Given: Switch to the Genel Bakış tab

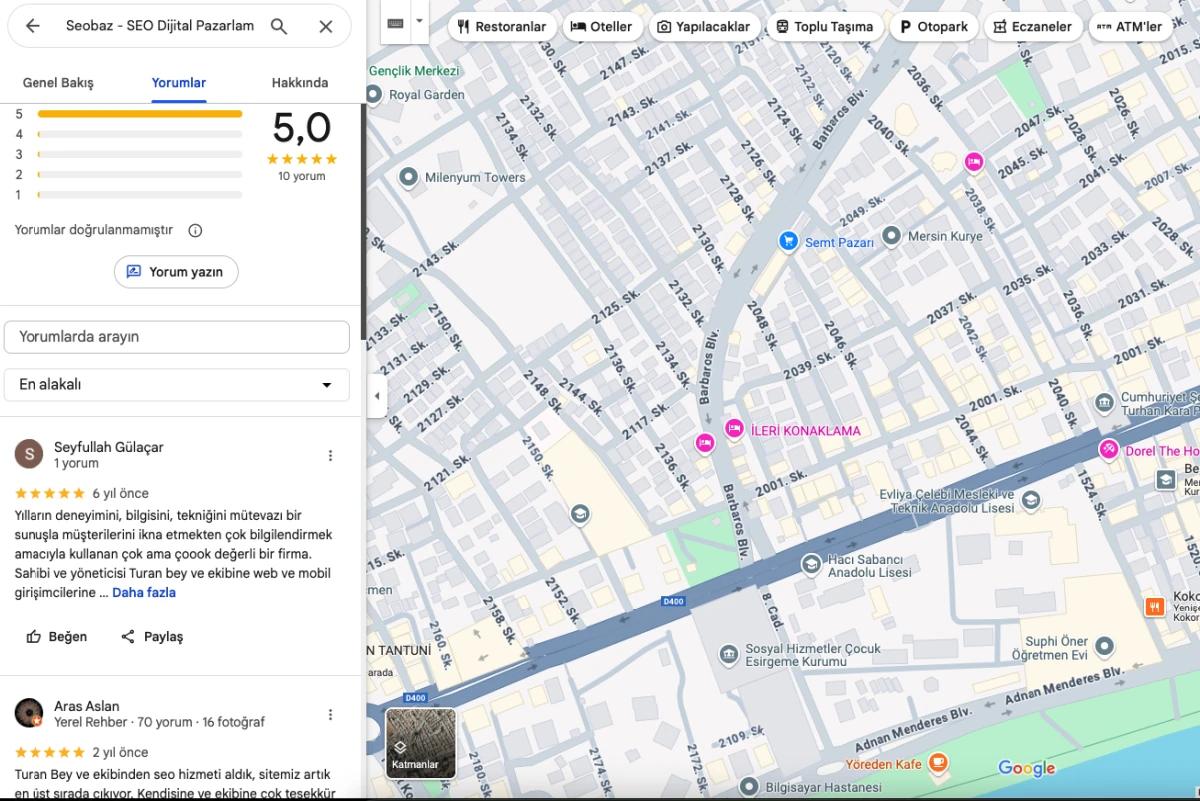Looking at the screenshot, I should point(58,83).
